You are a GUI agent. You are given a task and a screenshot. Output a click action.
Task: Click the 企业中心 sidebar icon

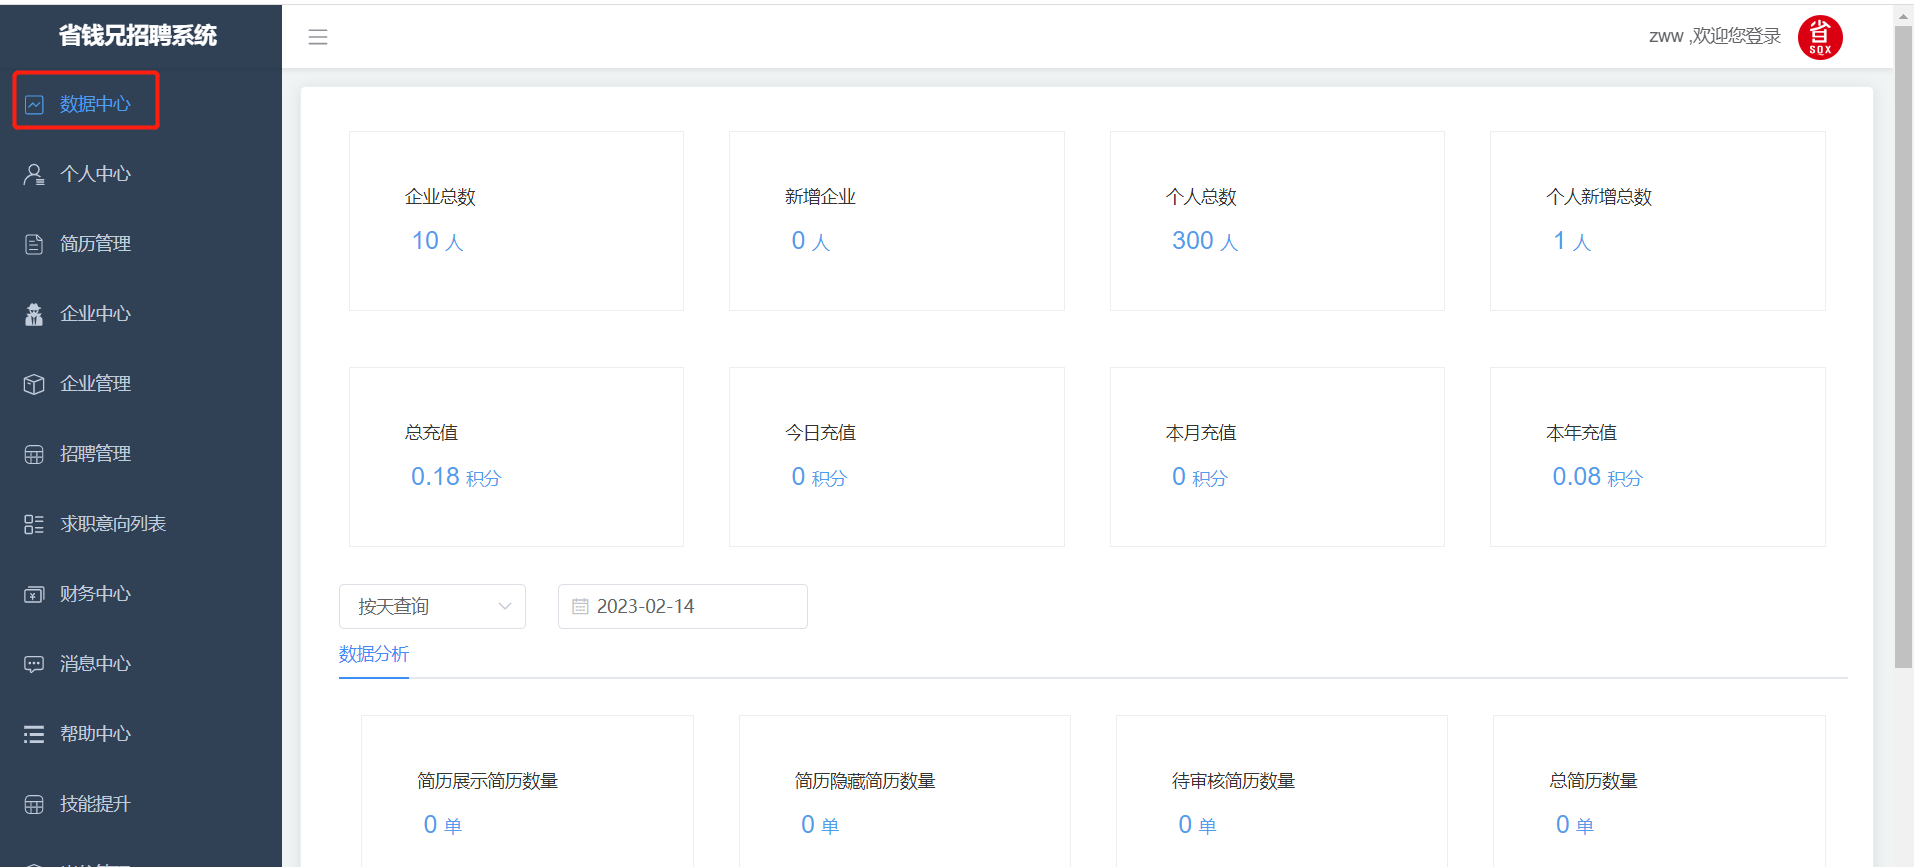pyautogui.click(x=34, y=314)
